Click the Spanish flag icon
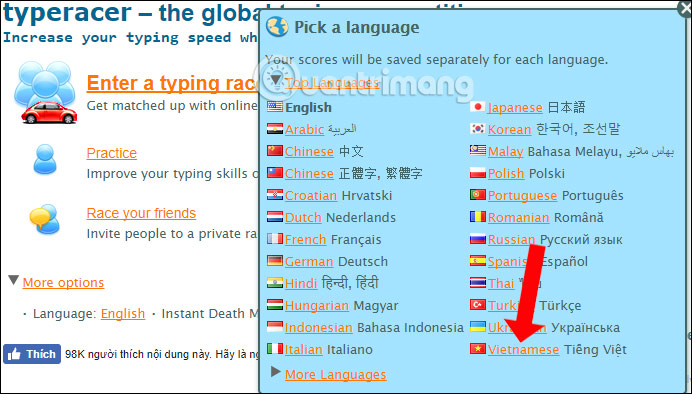 coord(478,261)
